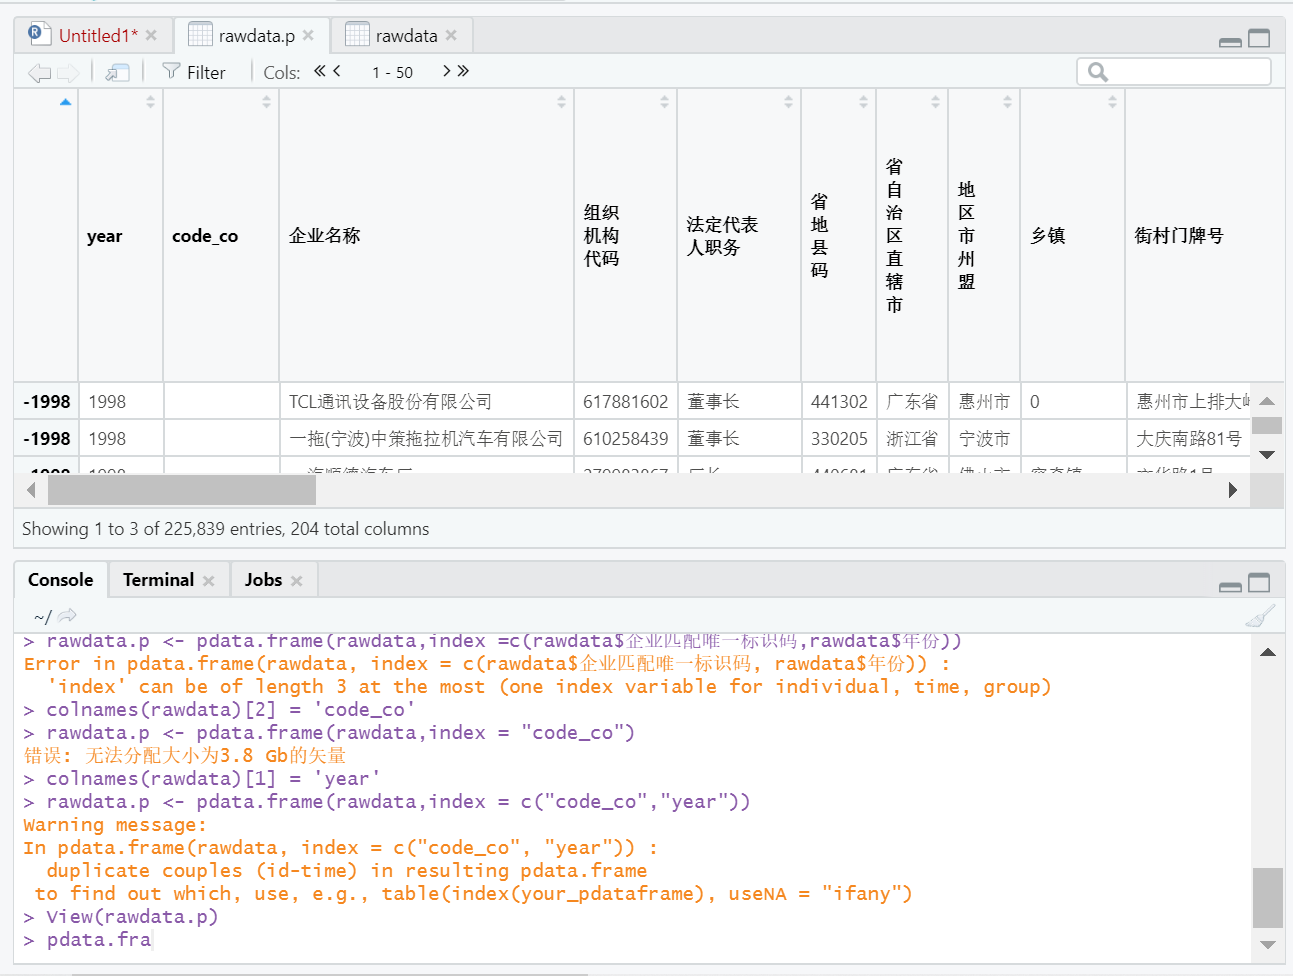The width and height of the screenshot is (1293, 976).
Task: Click cell 617881602
Action: (x=626, y=401)
